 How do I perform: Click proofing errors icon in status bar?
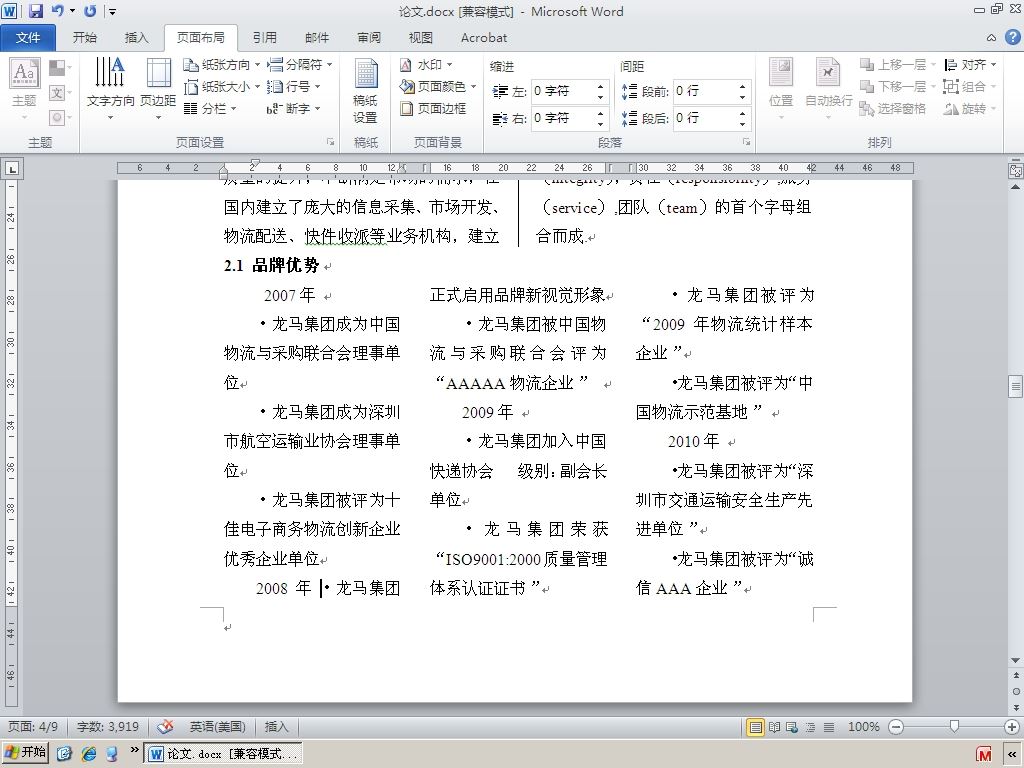(166, 726)
